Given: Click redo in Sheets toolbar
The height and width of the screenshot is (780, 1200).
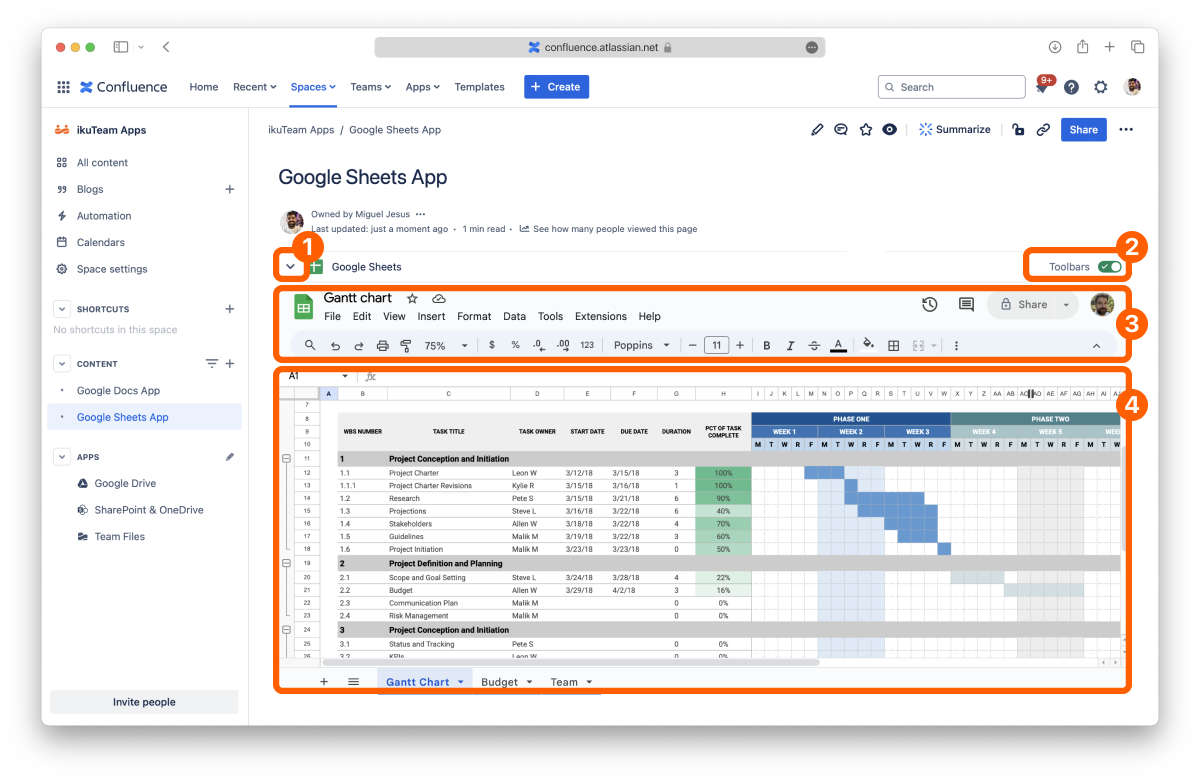Looking at the screenshot, I should click(359, 346).
